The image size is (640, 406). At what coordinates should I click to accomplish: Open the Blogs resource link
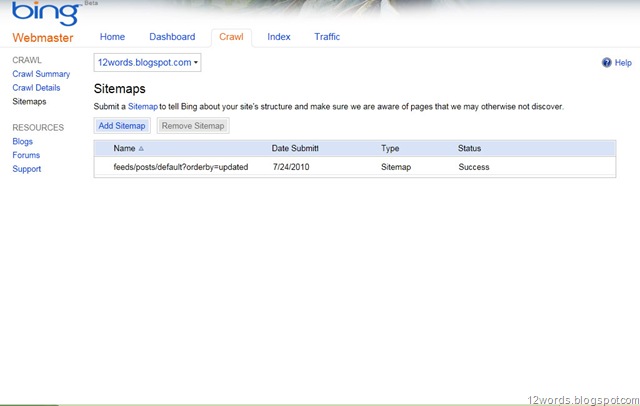(22, 142)
